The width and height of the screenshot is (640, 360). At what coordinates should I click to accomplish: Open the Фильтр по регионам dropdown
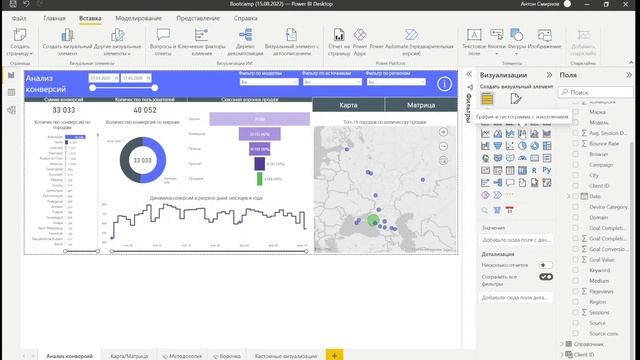[396, 82]
